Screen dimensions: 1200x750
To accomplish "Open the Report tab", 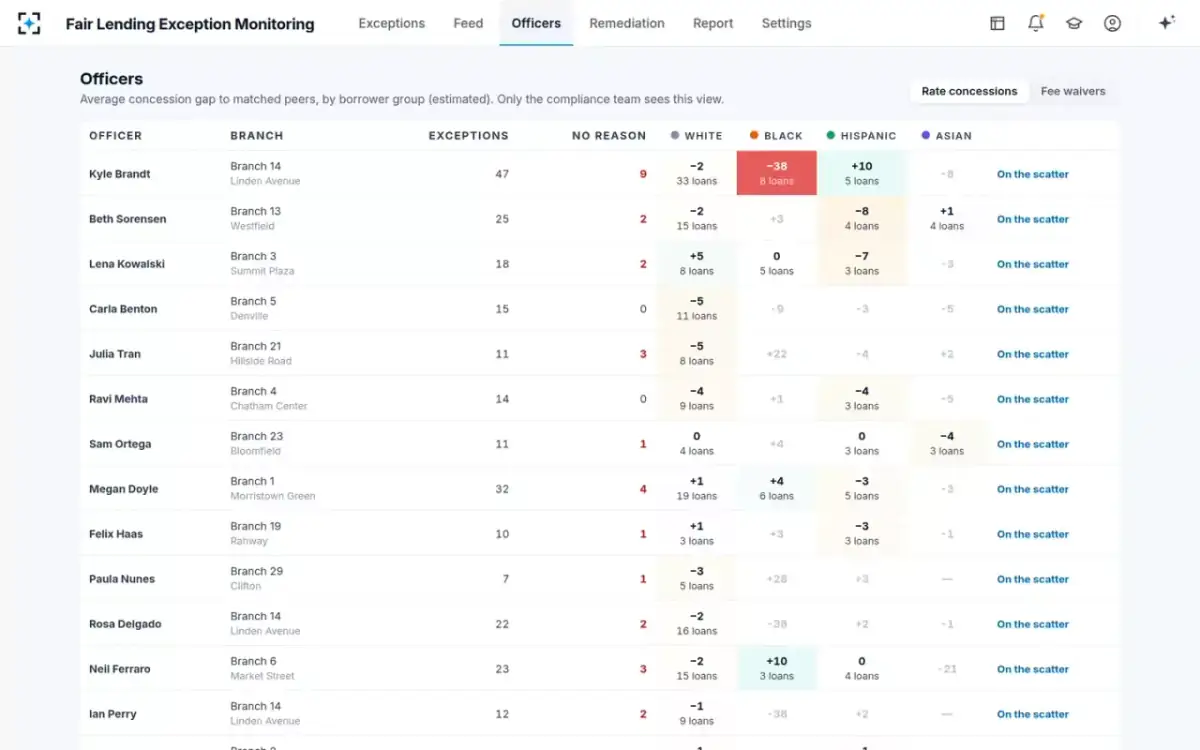I will pyautogui.click(x=713, y=23).
